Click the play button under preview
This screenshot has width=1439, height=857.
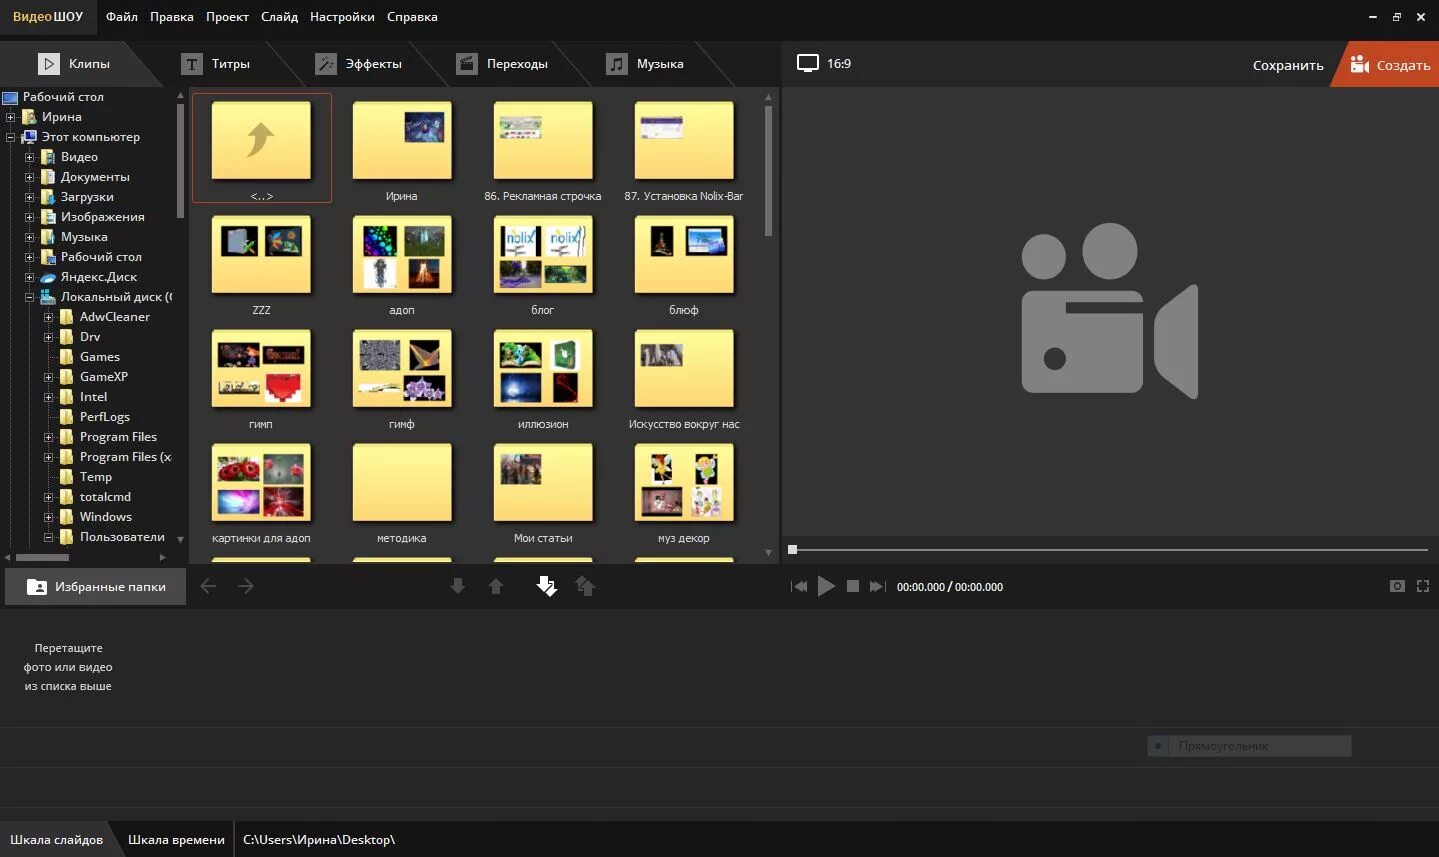point(826,587)
